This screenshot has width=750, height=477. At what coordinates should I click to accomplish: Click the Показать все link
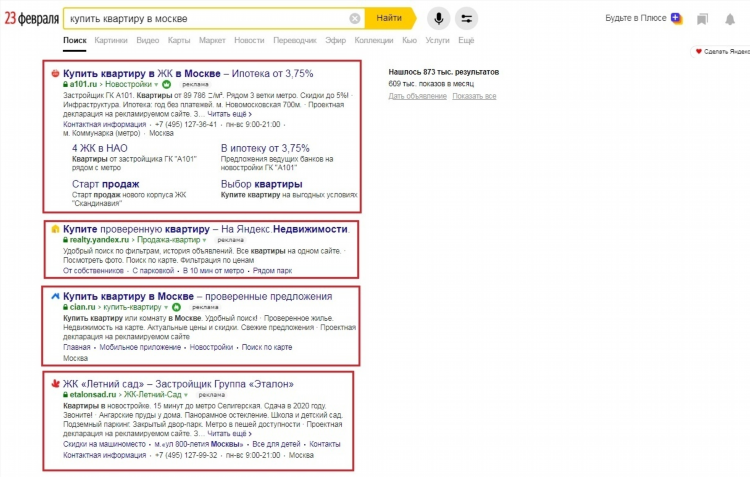474,96
